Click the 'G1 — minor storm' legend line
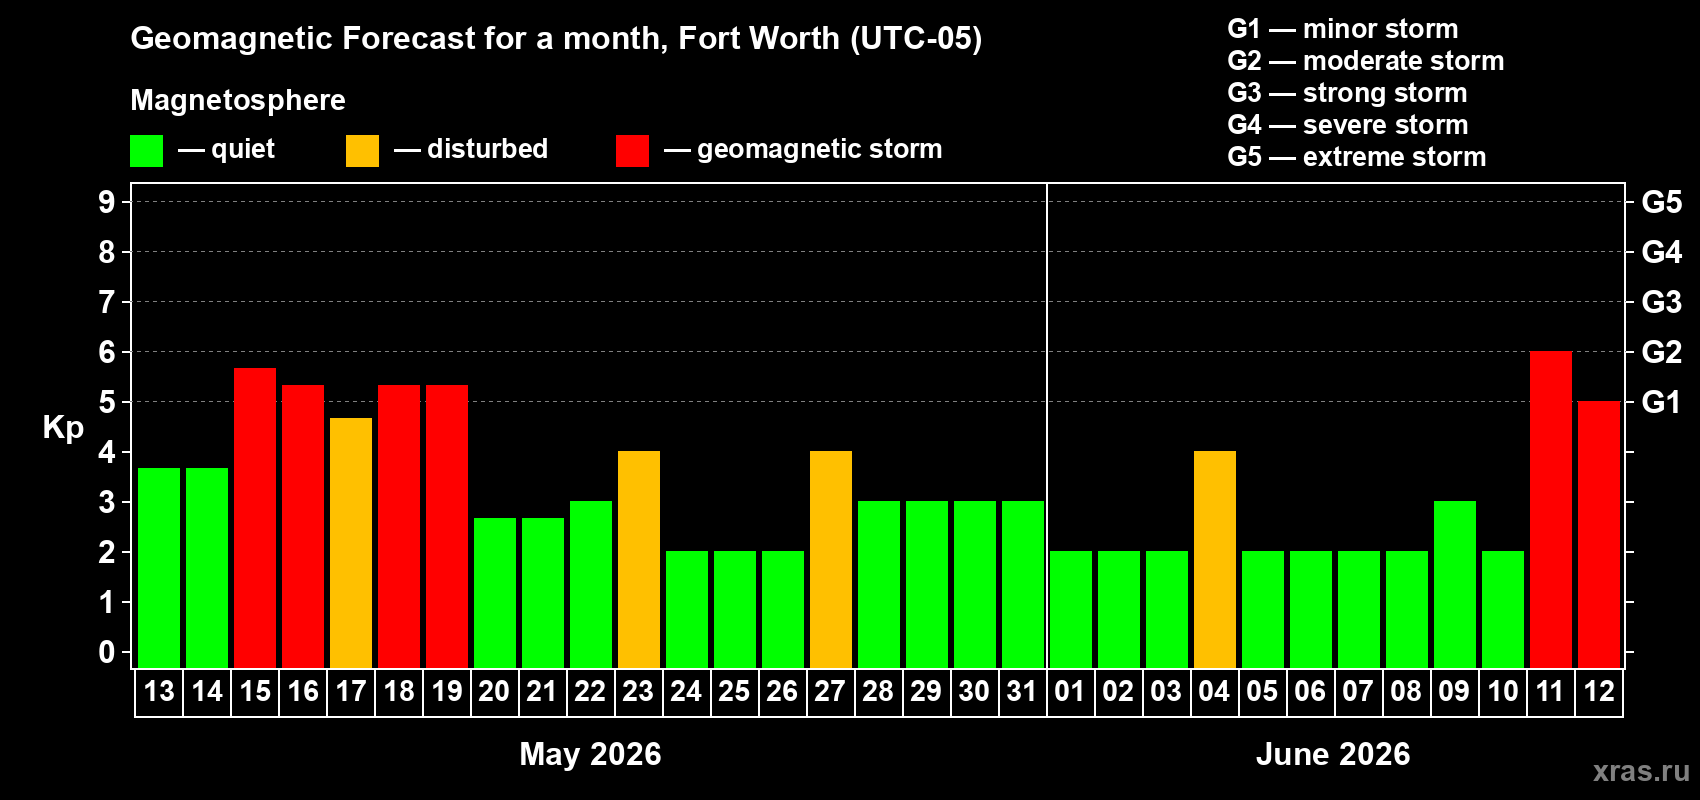Viewport: 1700px width, 800px height. click(x=1343, y=29)
